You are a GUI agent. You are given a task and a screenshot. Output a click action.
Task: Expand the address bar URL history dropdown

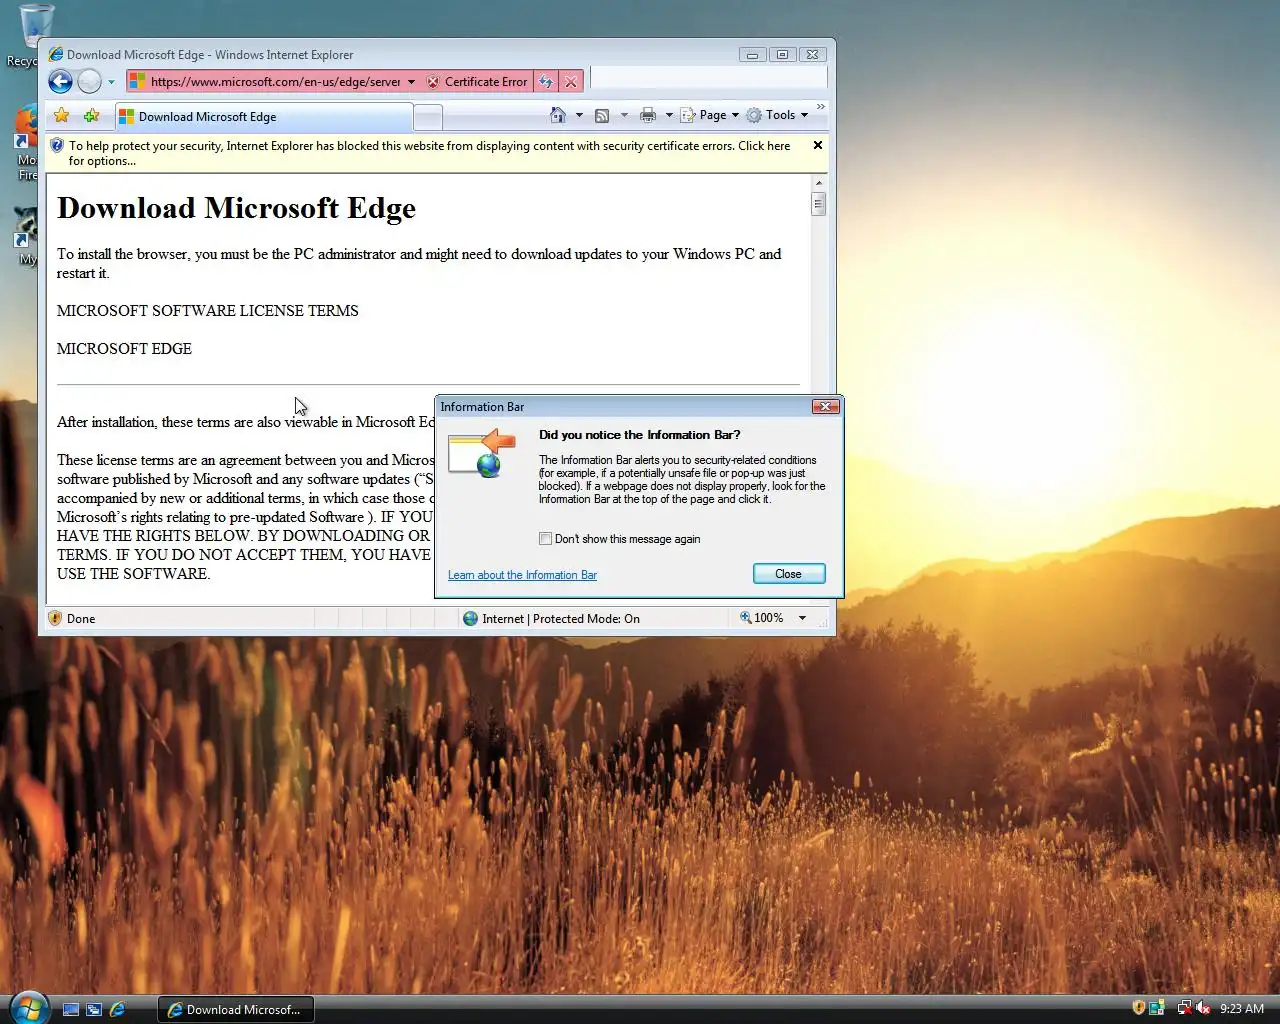[411, 82]
